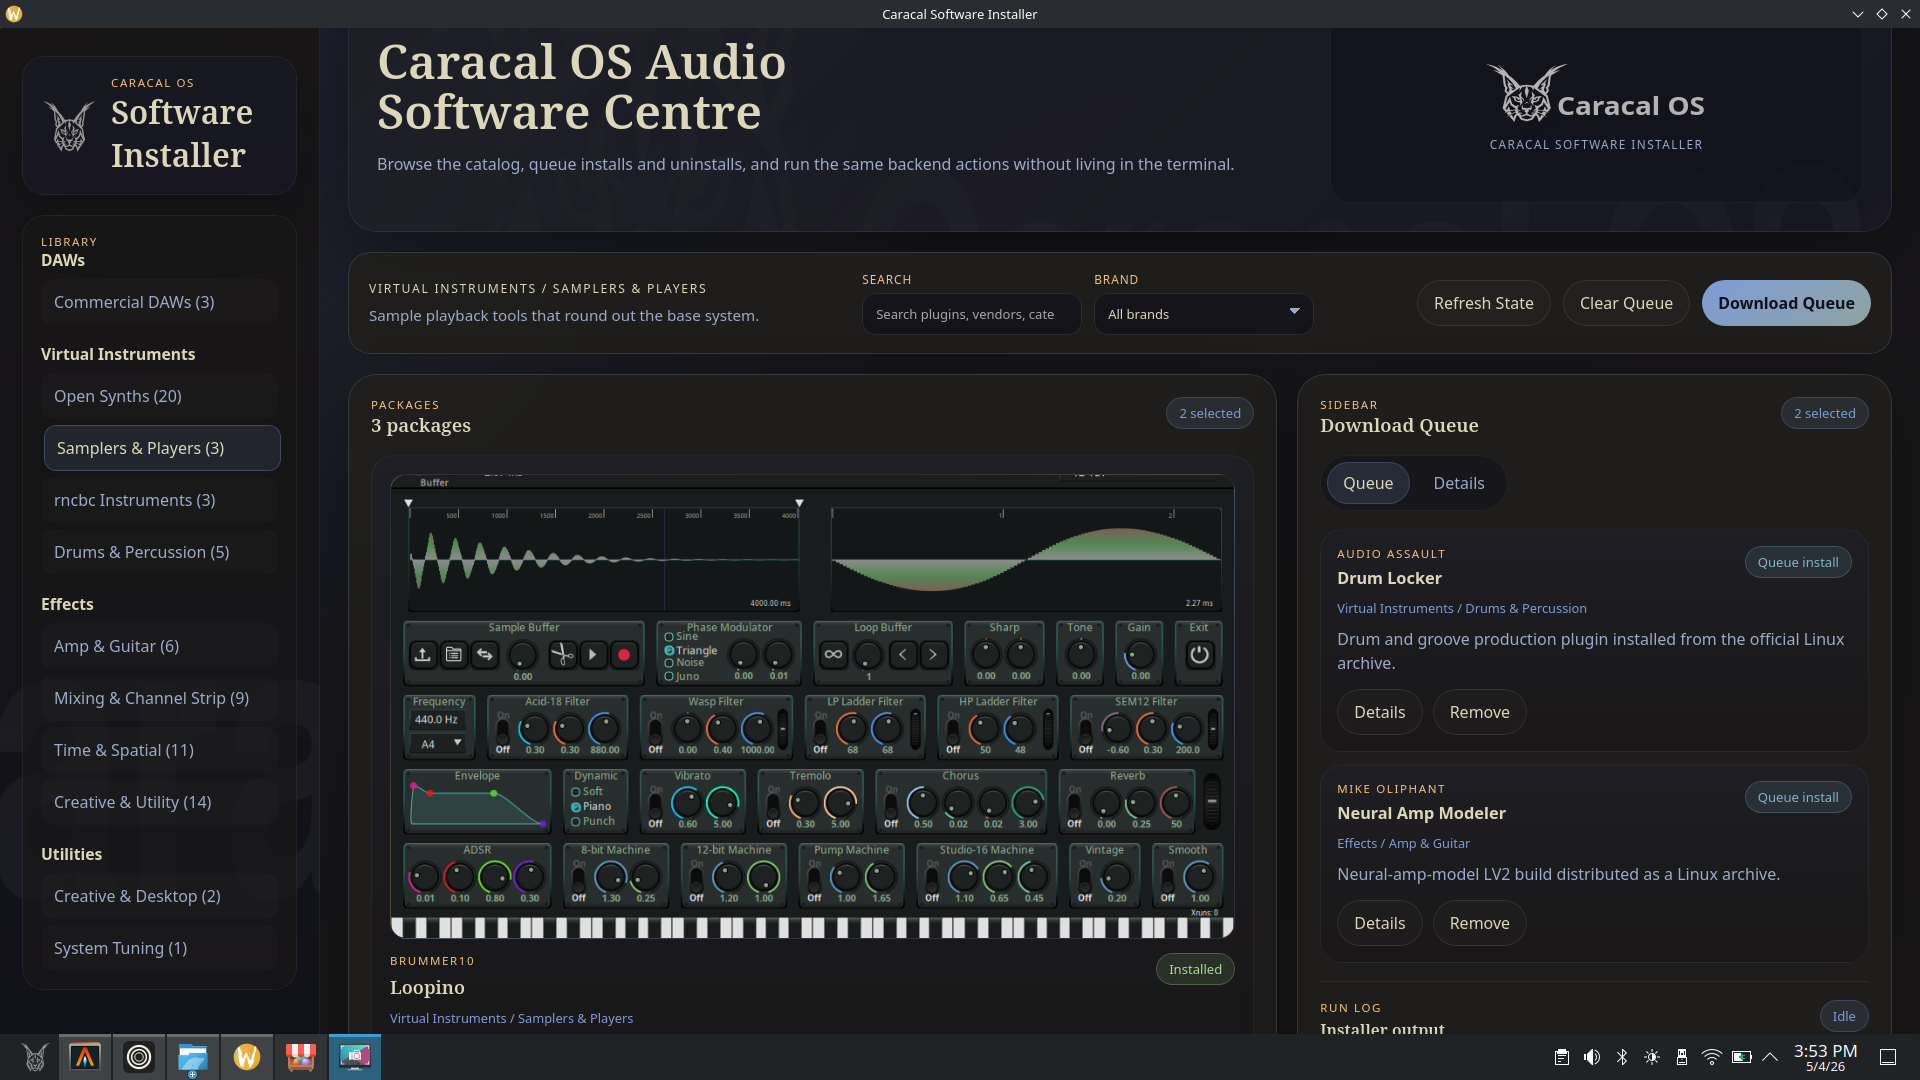Remove Drum Locker from the queue
Viewport: 1920px width, 1080px height.
1479,712
